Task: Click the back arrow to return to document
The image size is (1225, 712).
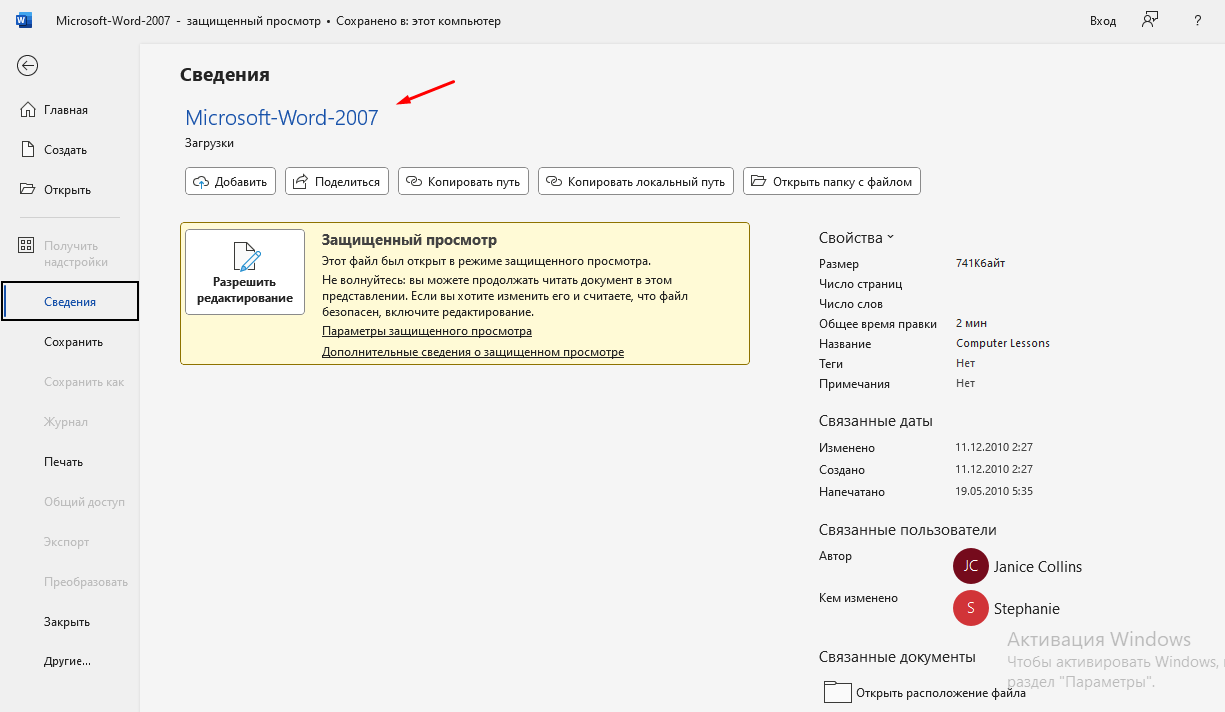Action: point(28,66)
